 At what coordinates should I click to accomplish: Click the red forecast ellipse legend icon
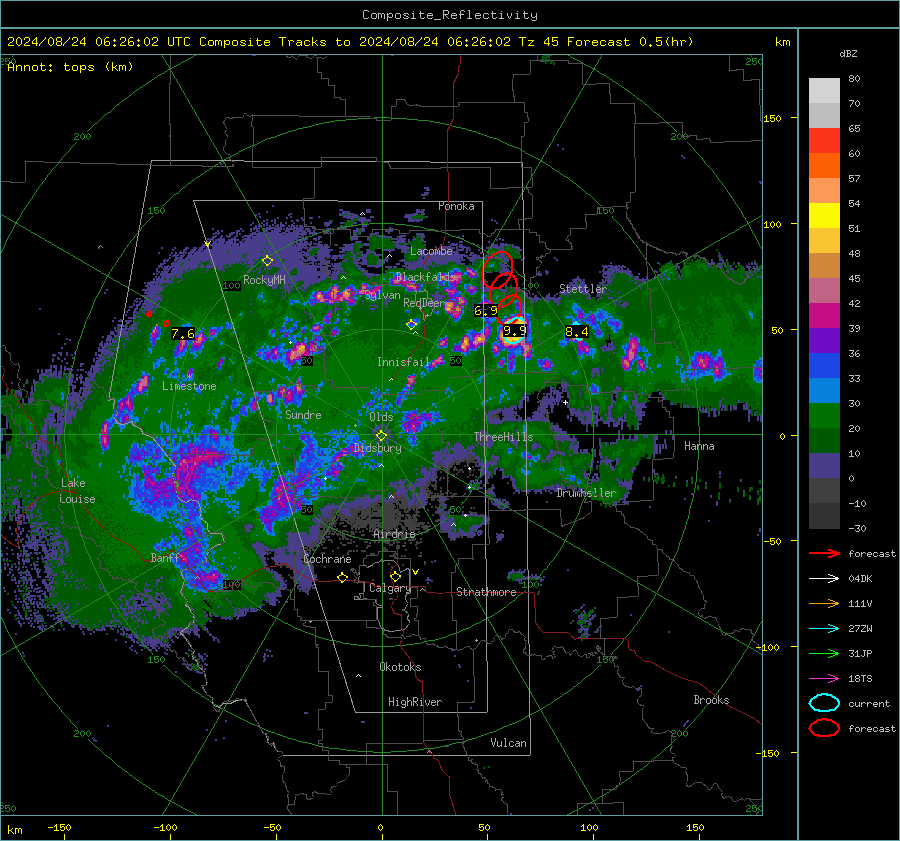pos(824,728)
